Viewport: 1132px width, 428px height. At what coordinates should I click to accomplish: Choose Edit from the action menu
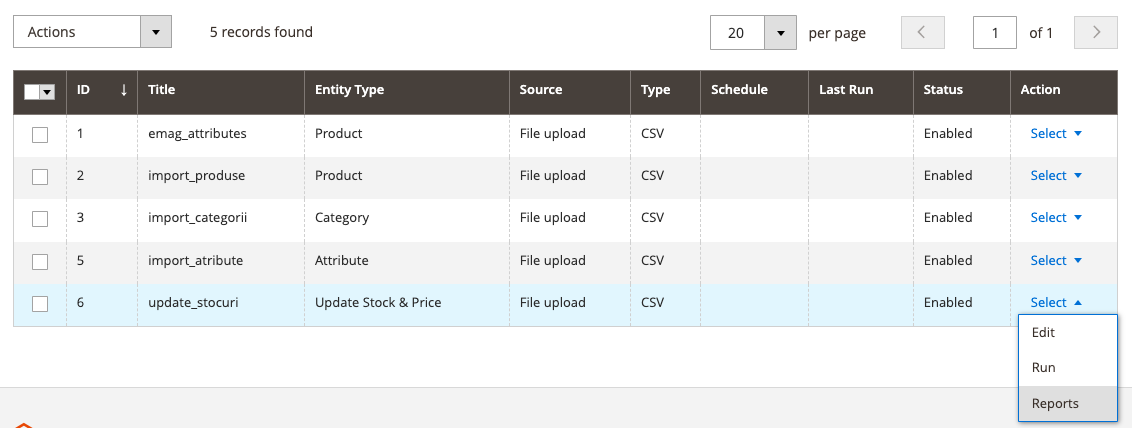[1068, 333]
